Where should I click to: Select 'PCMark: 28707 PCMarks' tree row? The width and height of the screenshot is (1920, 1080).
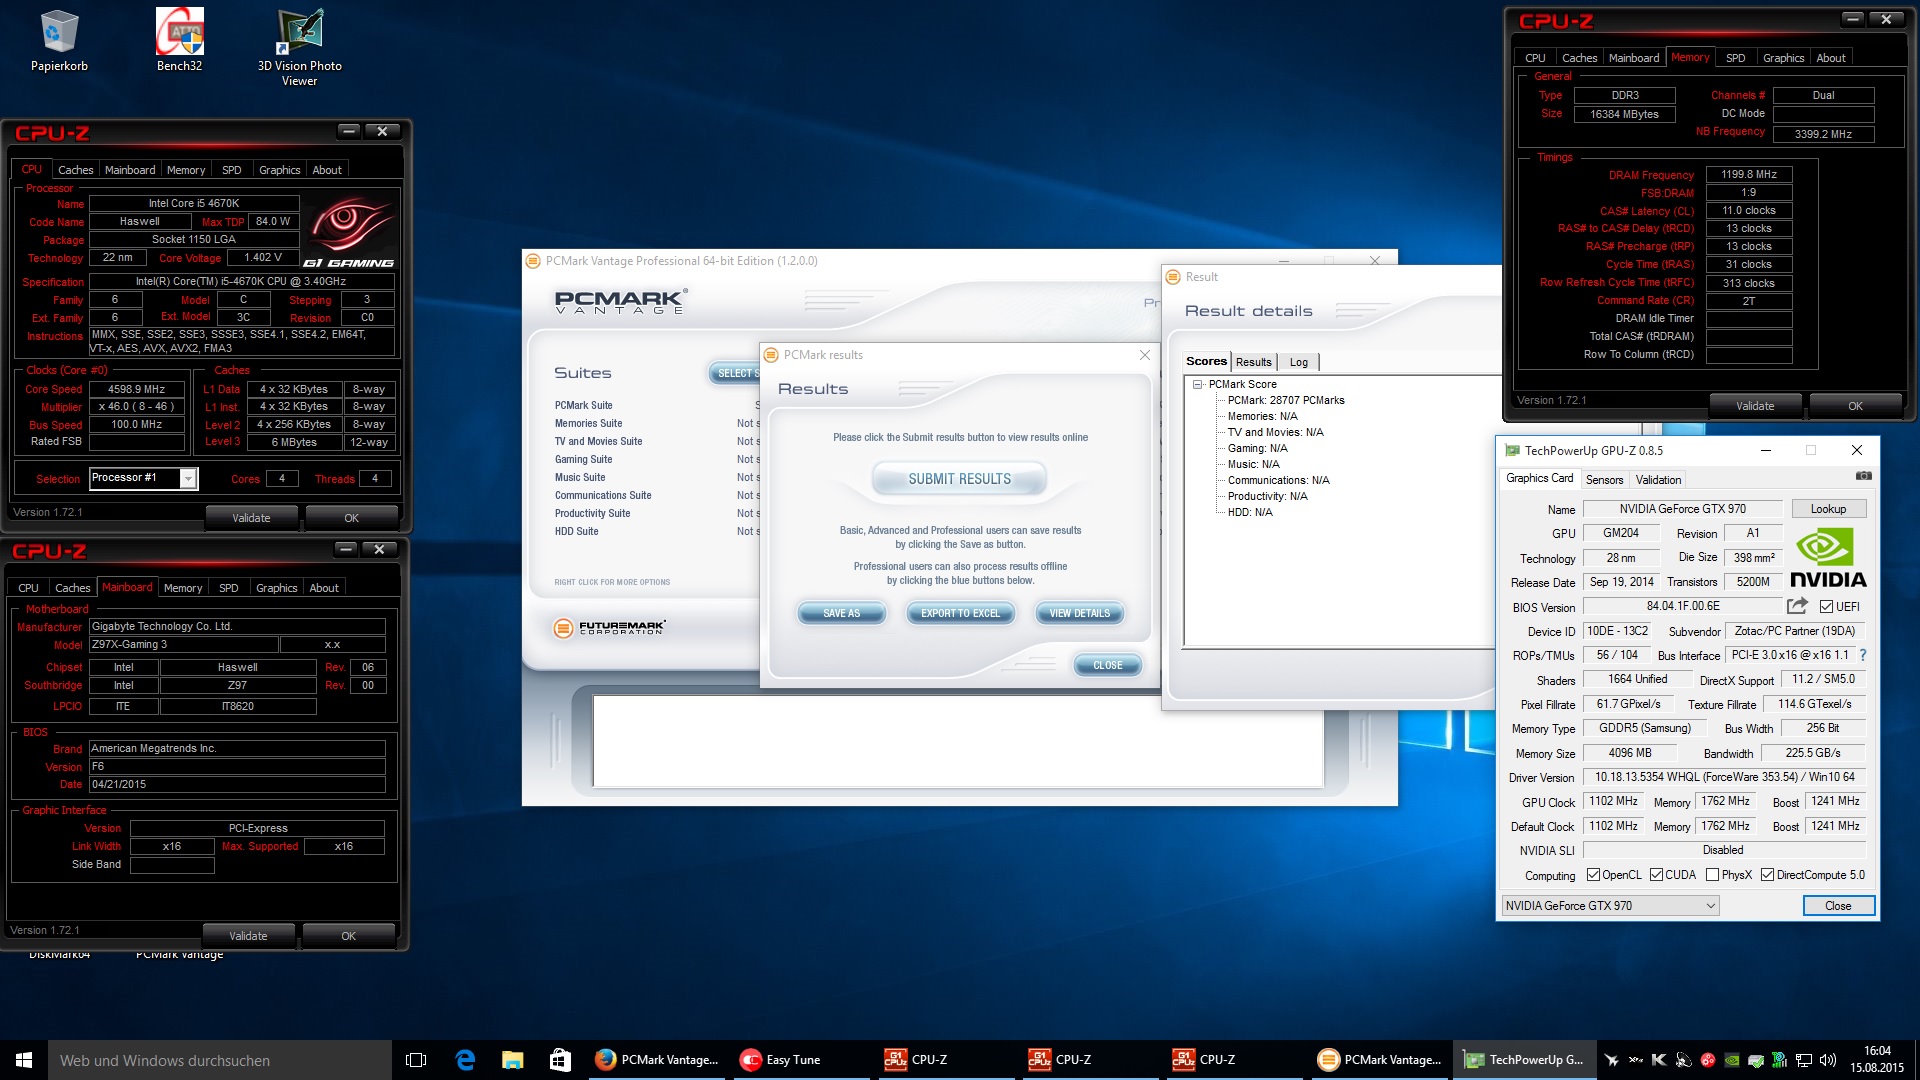[1286, 400]
